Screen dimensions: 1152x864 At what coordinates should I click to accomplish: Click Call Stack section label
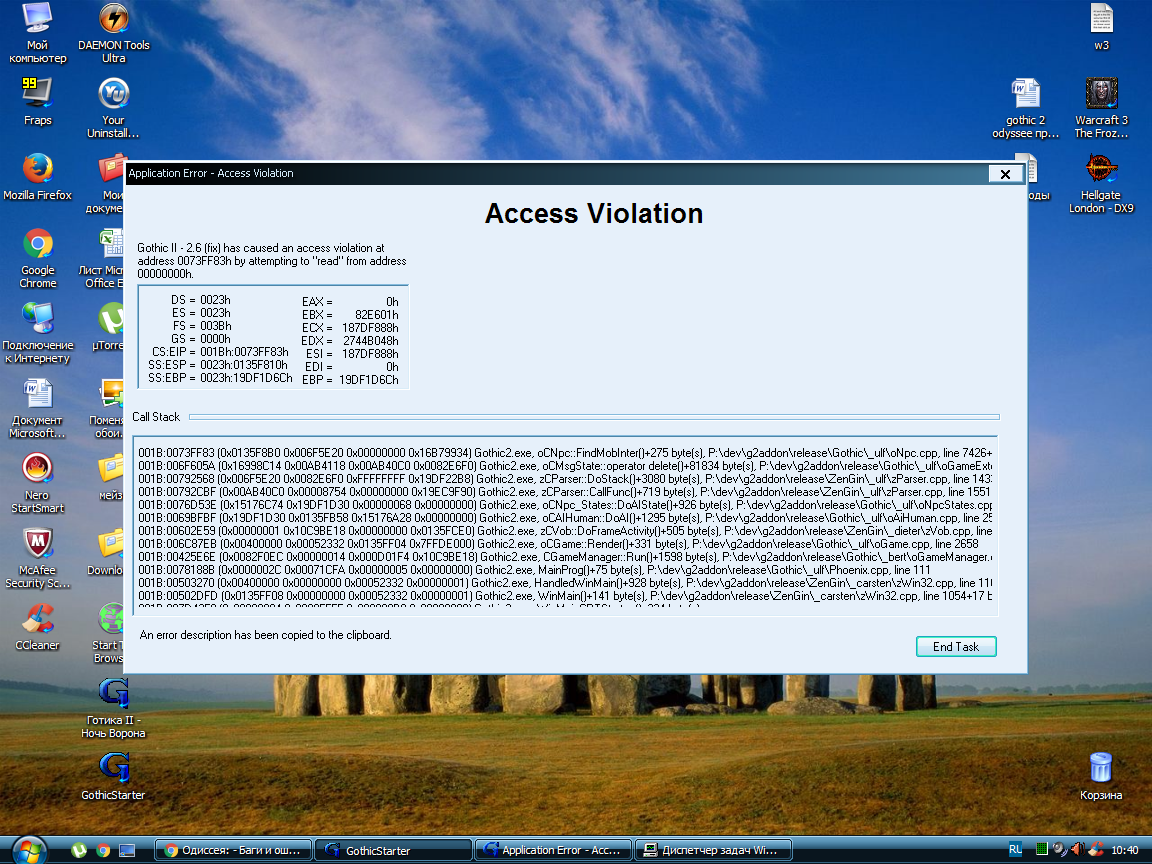[x=156, y=417]
